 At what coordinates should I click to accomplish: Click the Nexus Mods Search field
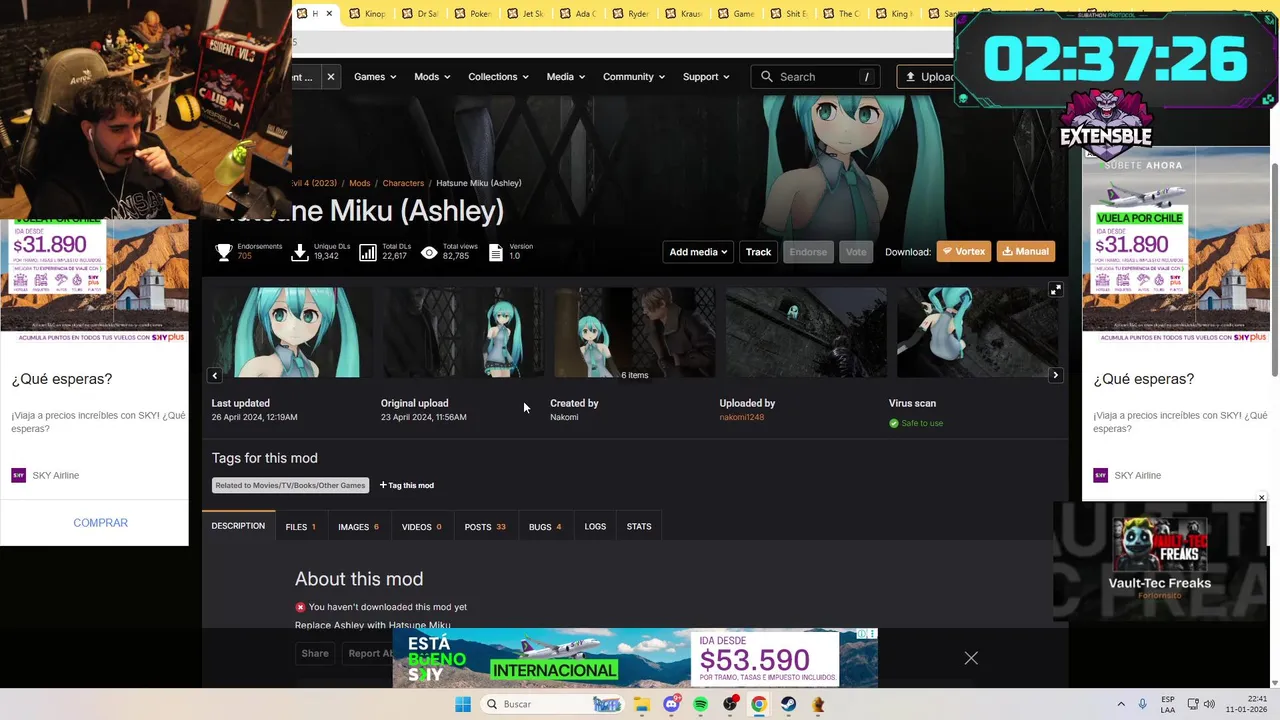(x=817, y=77)
